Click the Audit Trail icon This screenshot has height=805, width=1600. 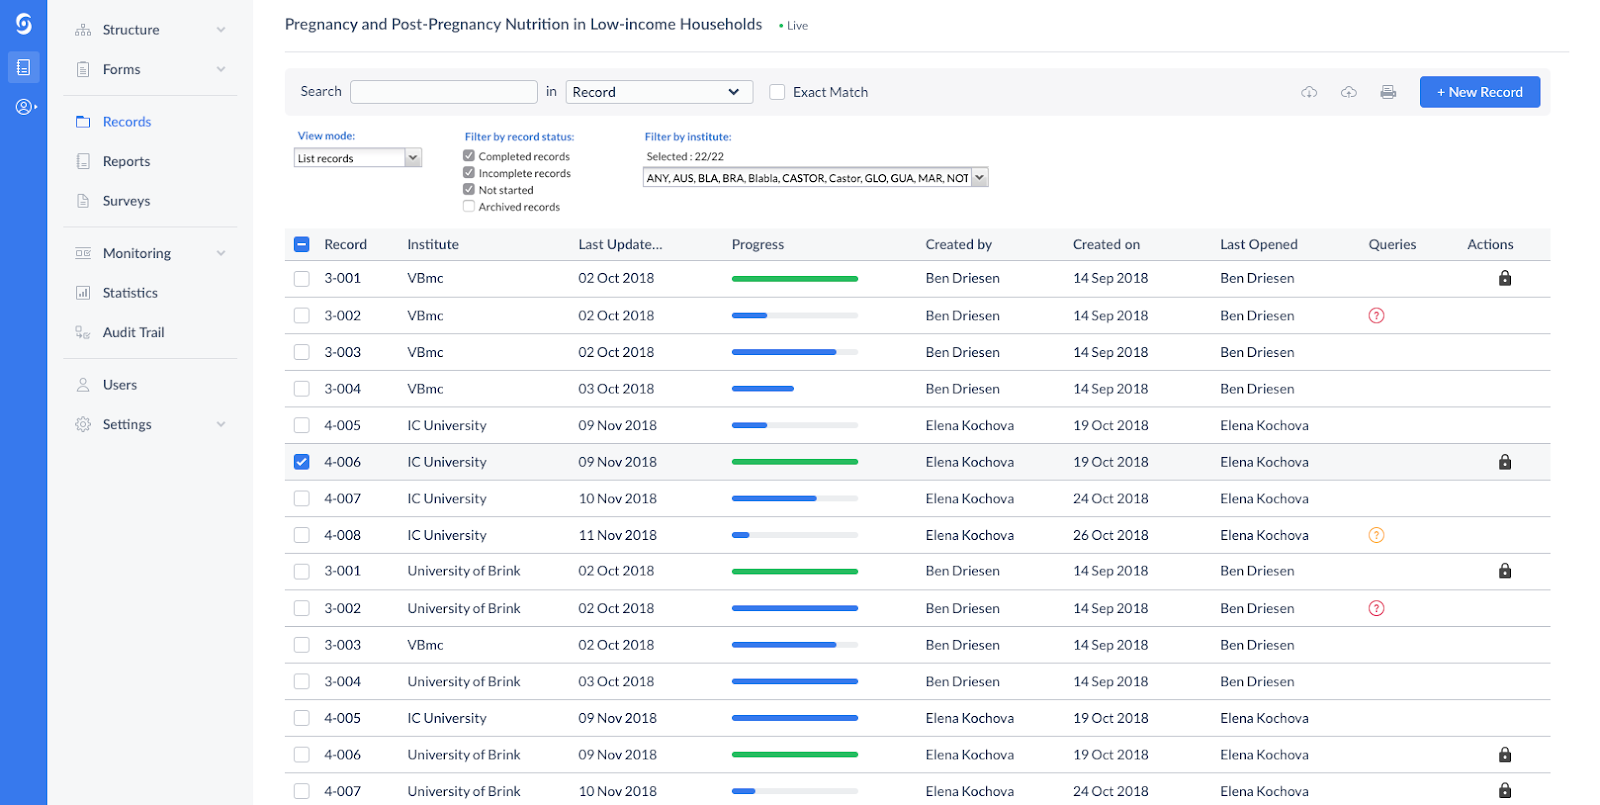(x=83, y=332)
